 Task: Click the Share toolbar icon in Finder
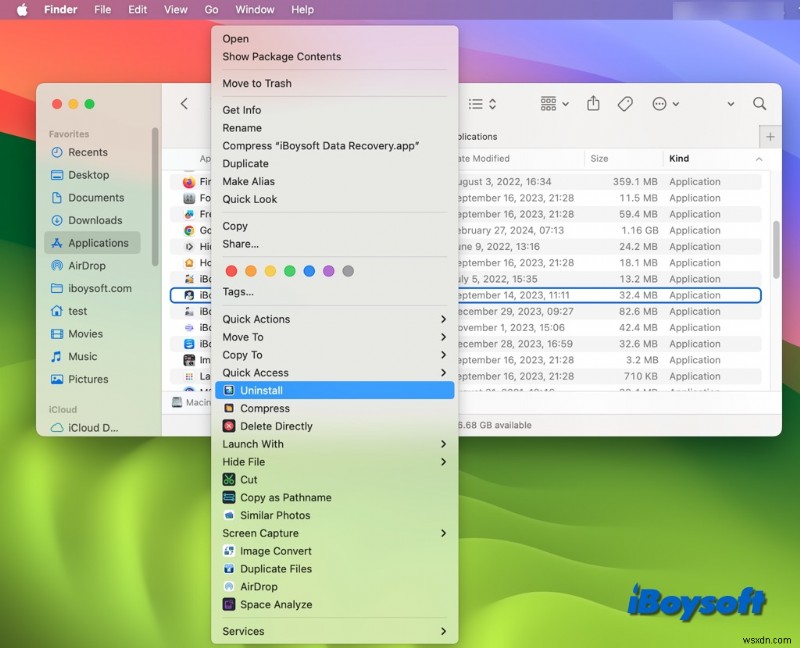tap(593, 104)
